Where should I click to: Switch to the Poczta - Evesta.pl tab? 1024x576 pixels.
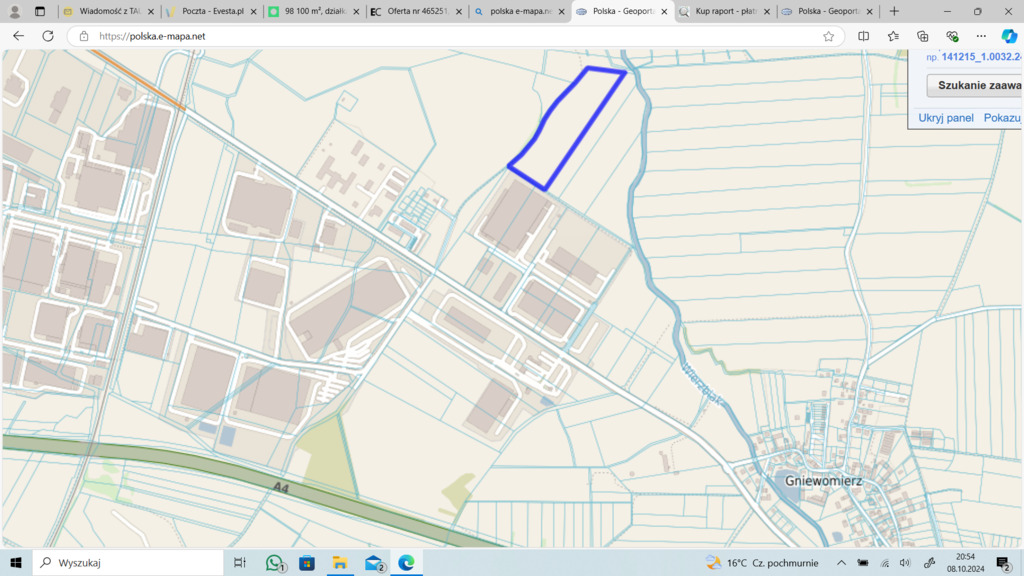211,12
